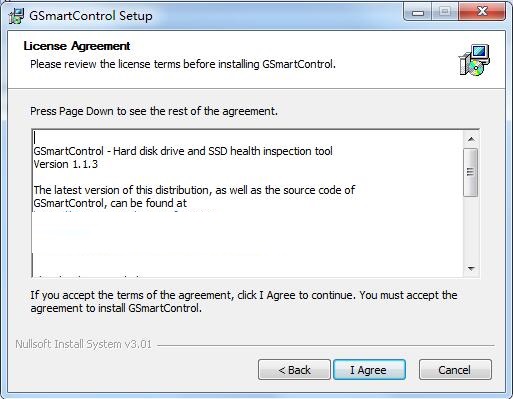513x399 pixels.
Task: Click the License Agreement heading
Action: point(77,46)
